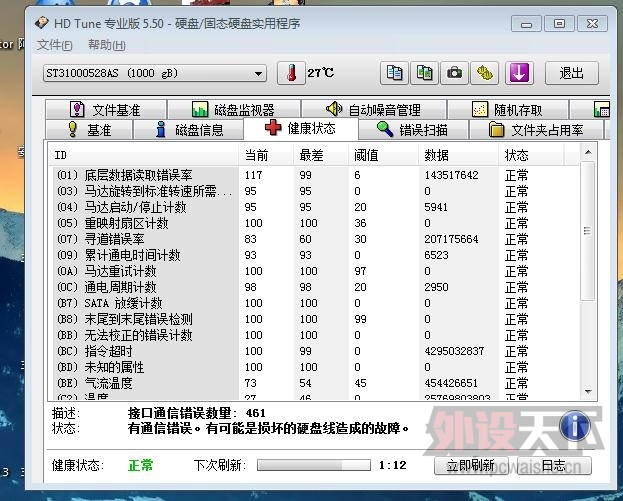Image resolution: width=623 pixels, height=501 pixels.
Task: Switch to the 文件基准 tab
Action: [x=106, y=109]
